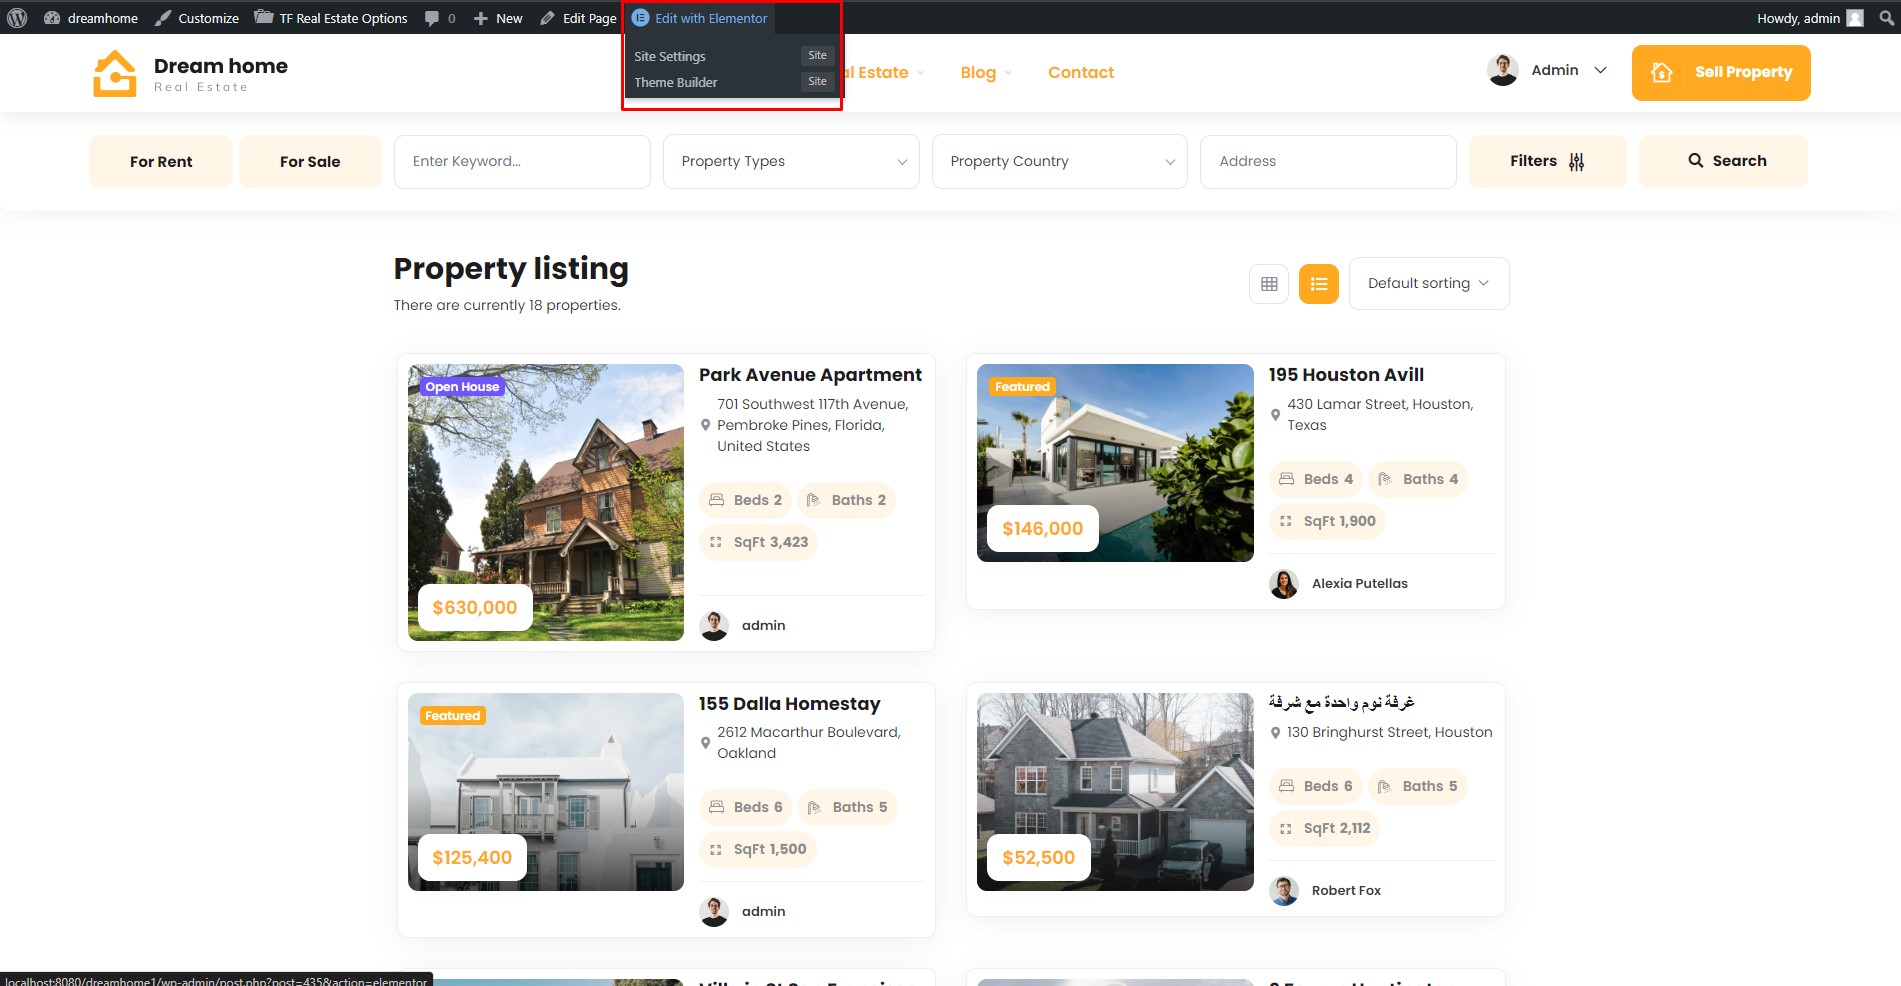Click SqFt 1,900 icon
The width and height of the screenshot is (1901, 986).
[1286, 521]
